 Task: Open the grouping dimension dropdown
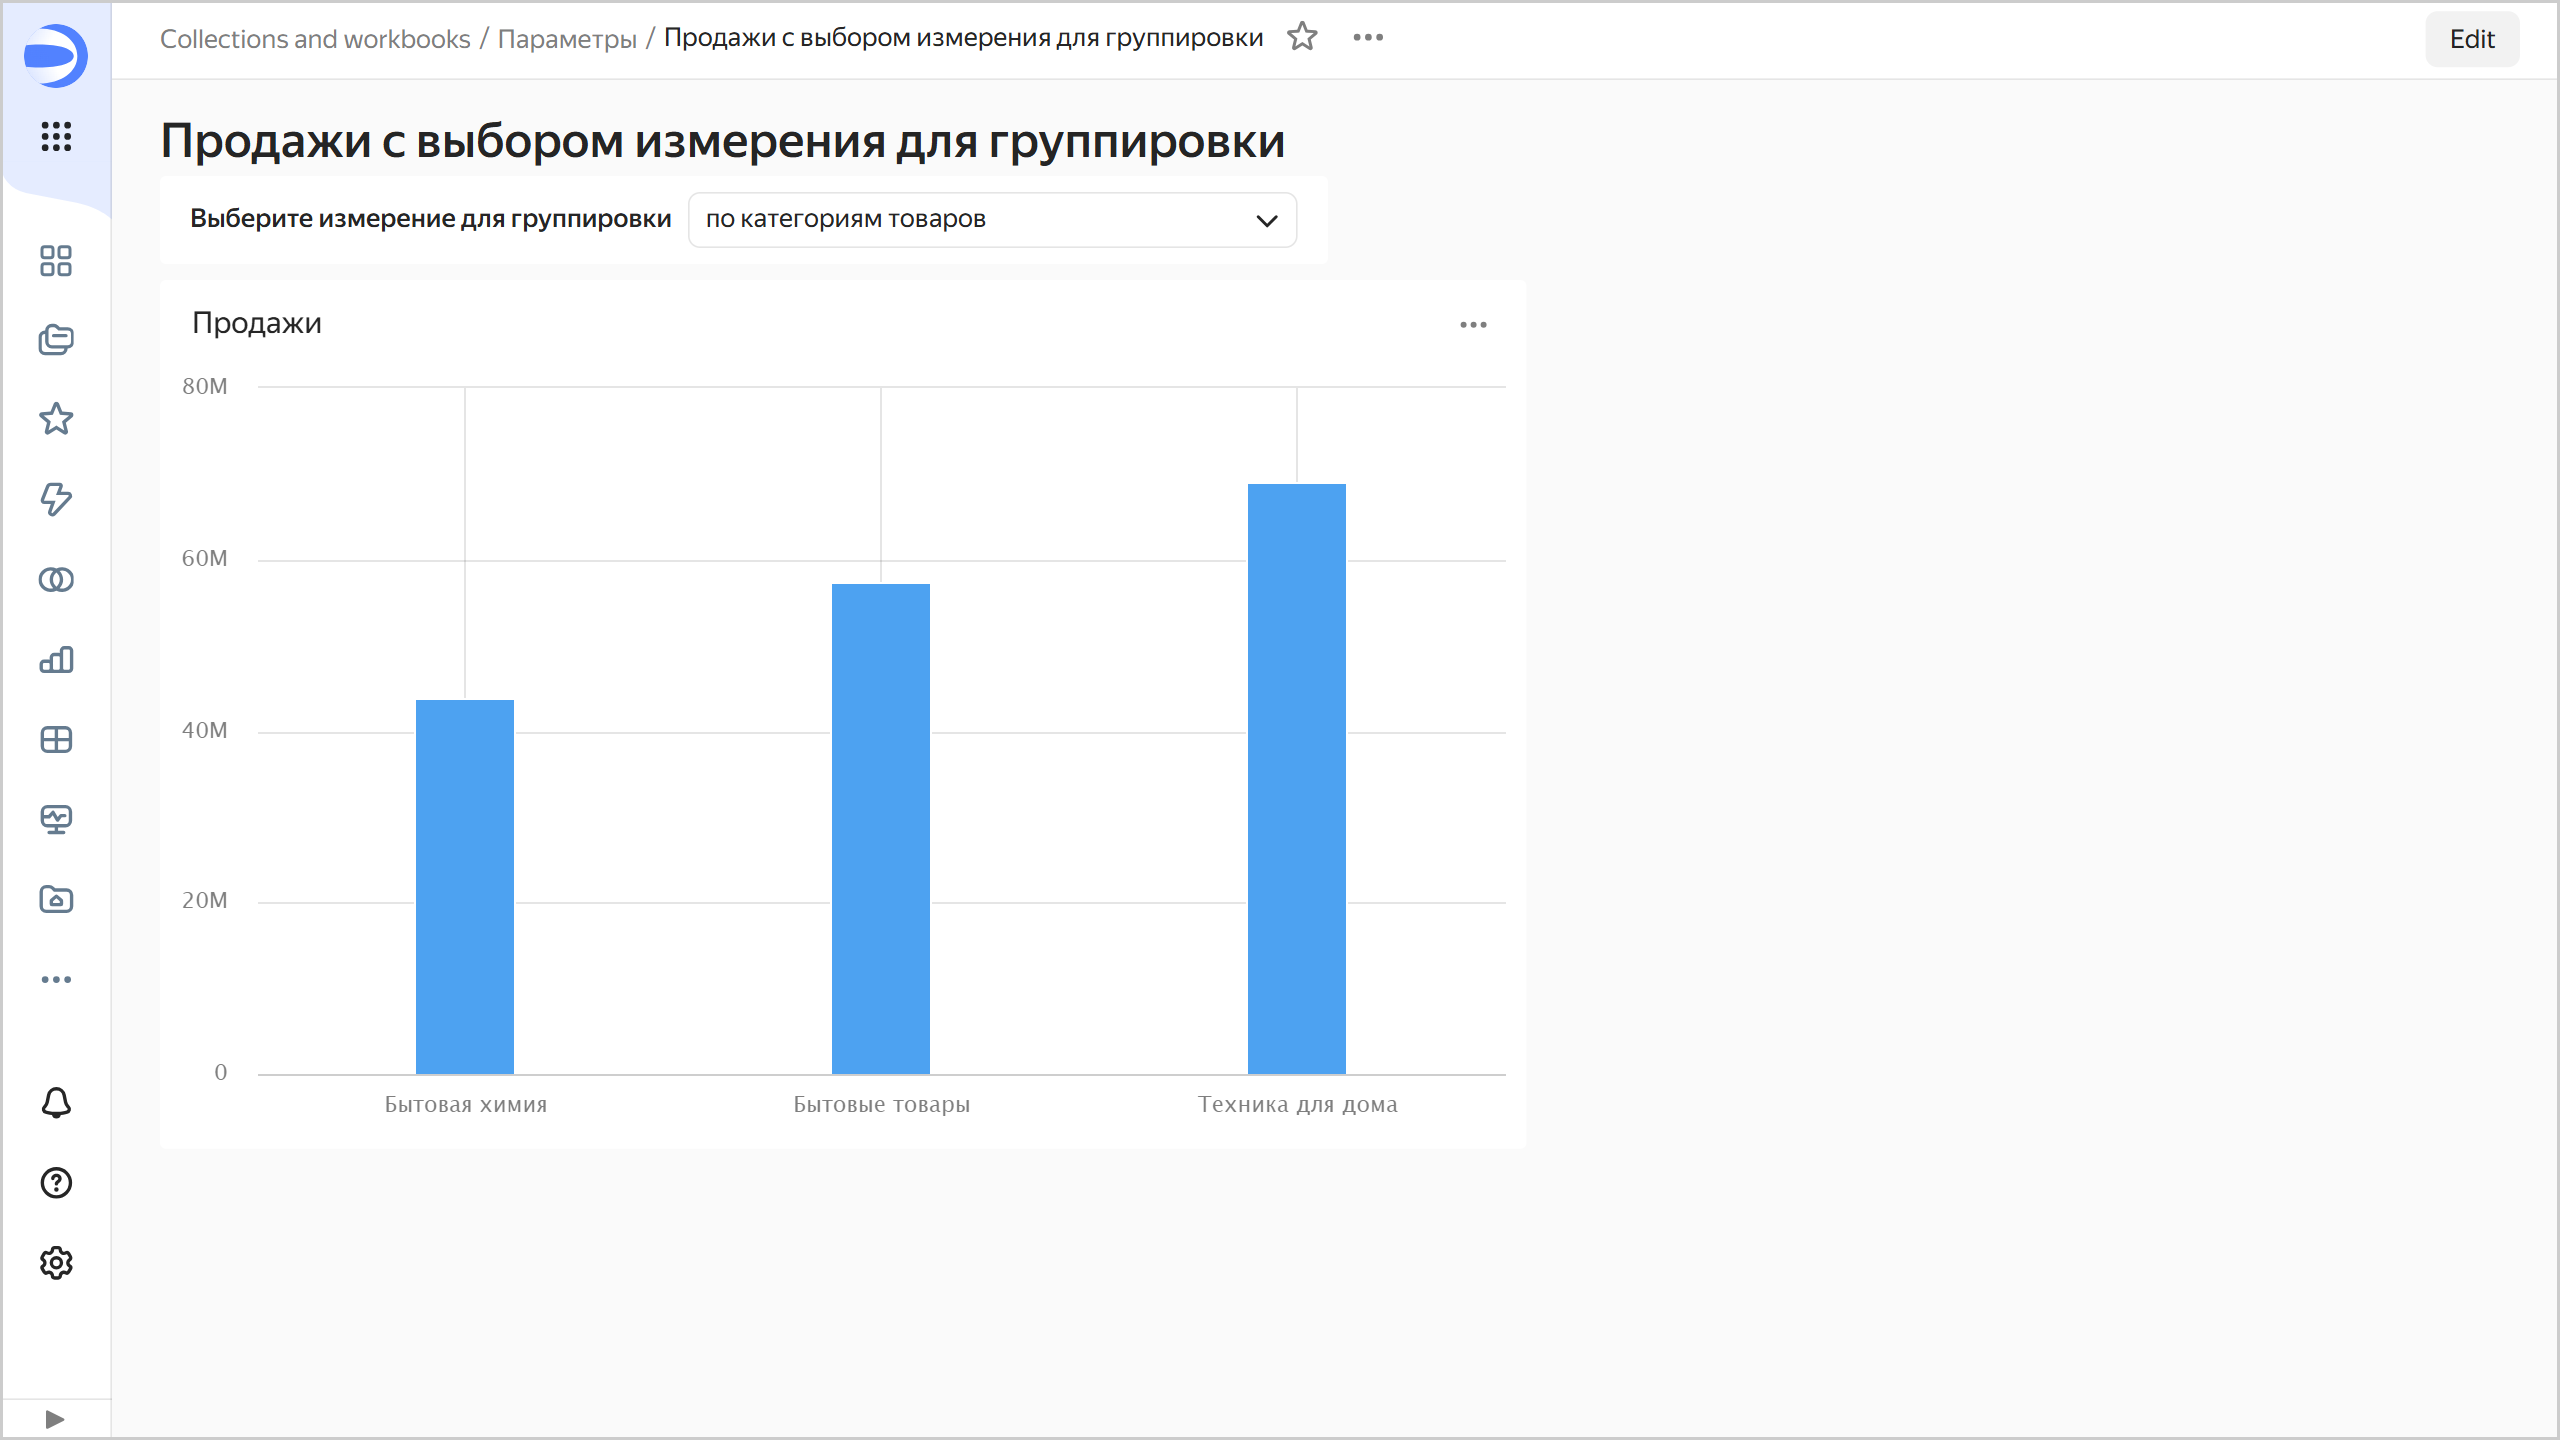[992, 220]
